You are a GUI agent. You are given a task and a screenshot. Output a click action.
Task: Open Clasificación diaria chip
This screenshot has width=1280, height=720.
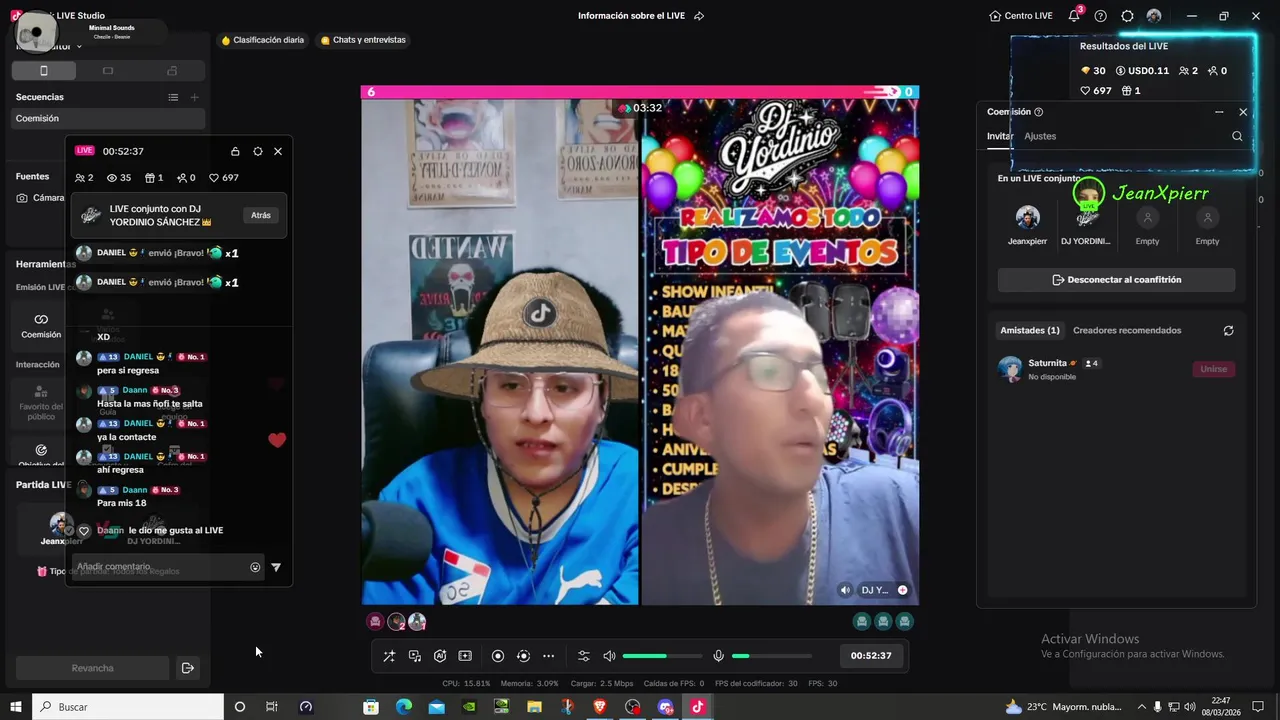(x=263, y=40)
